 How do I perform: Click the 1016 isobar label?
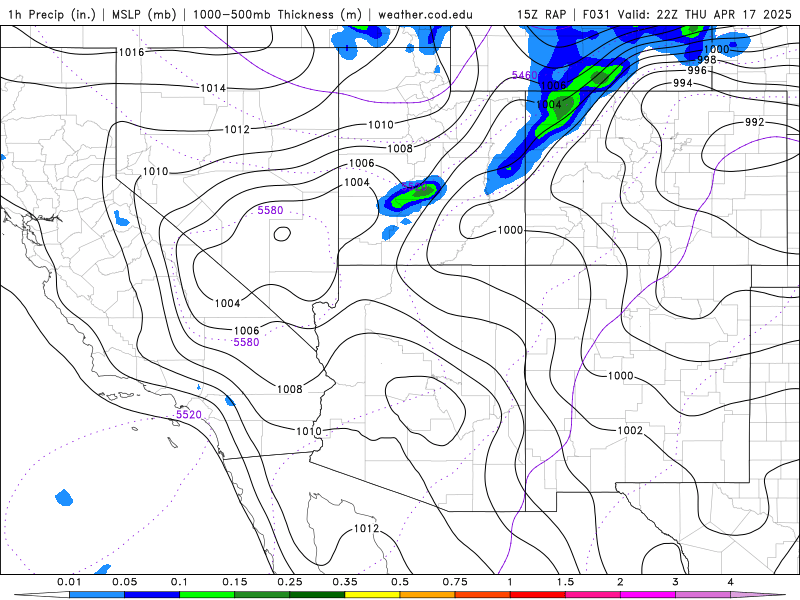click(132, 52)
